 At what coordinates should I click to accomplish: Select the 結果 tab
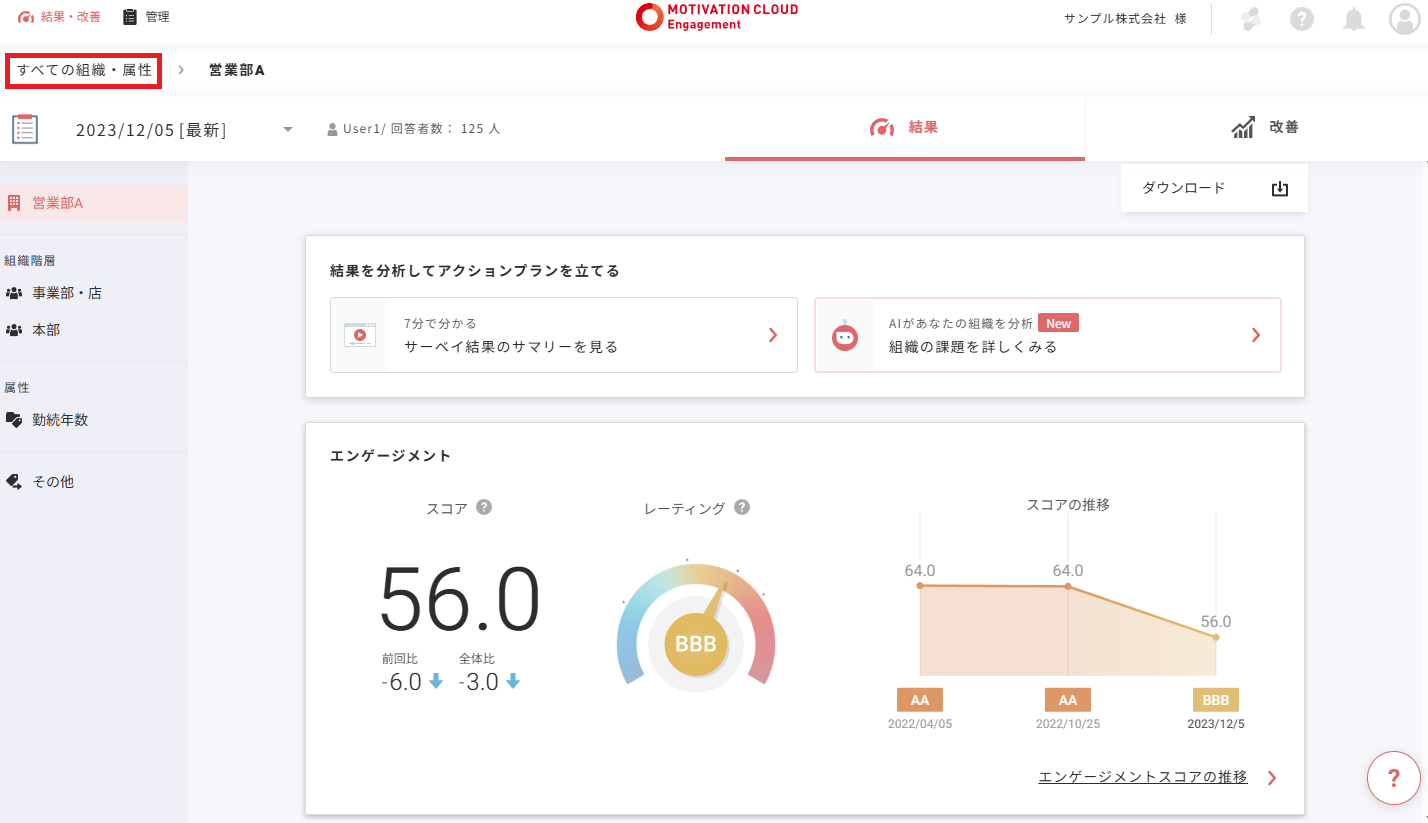904,128
